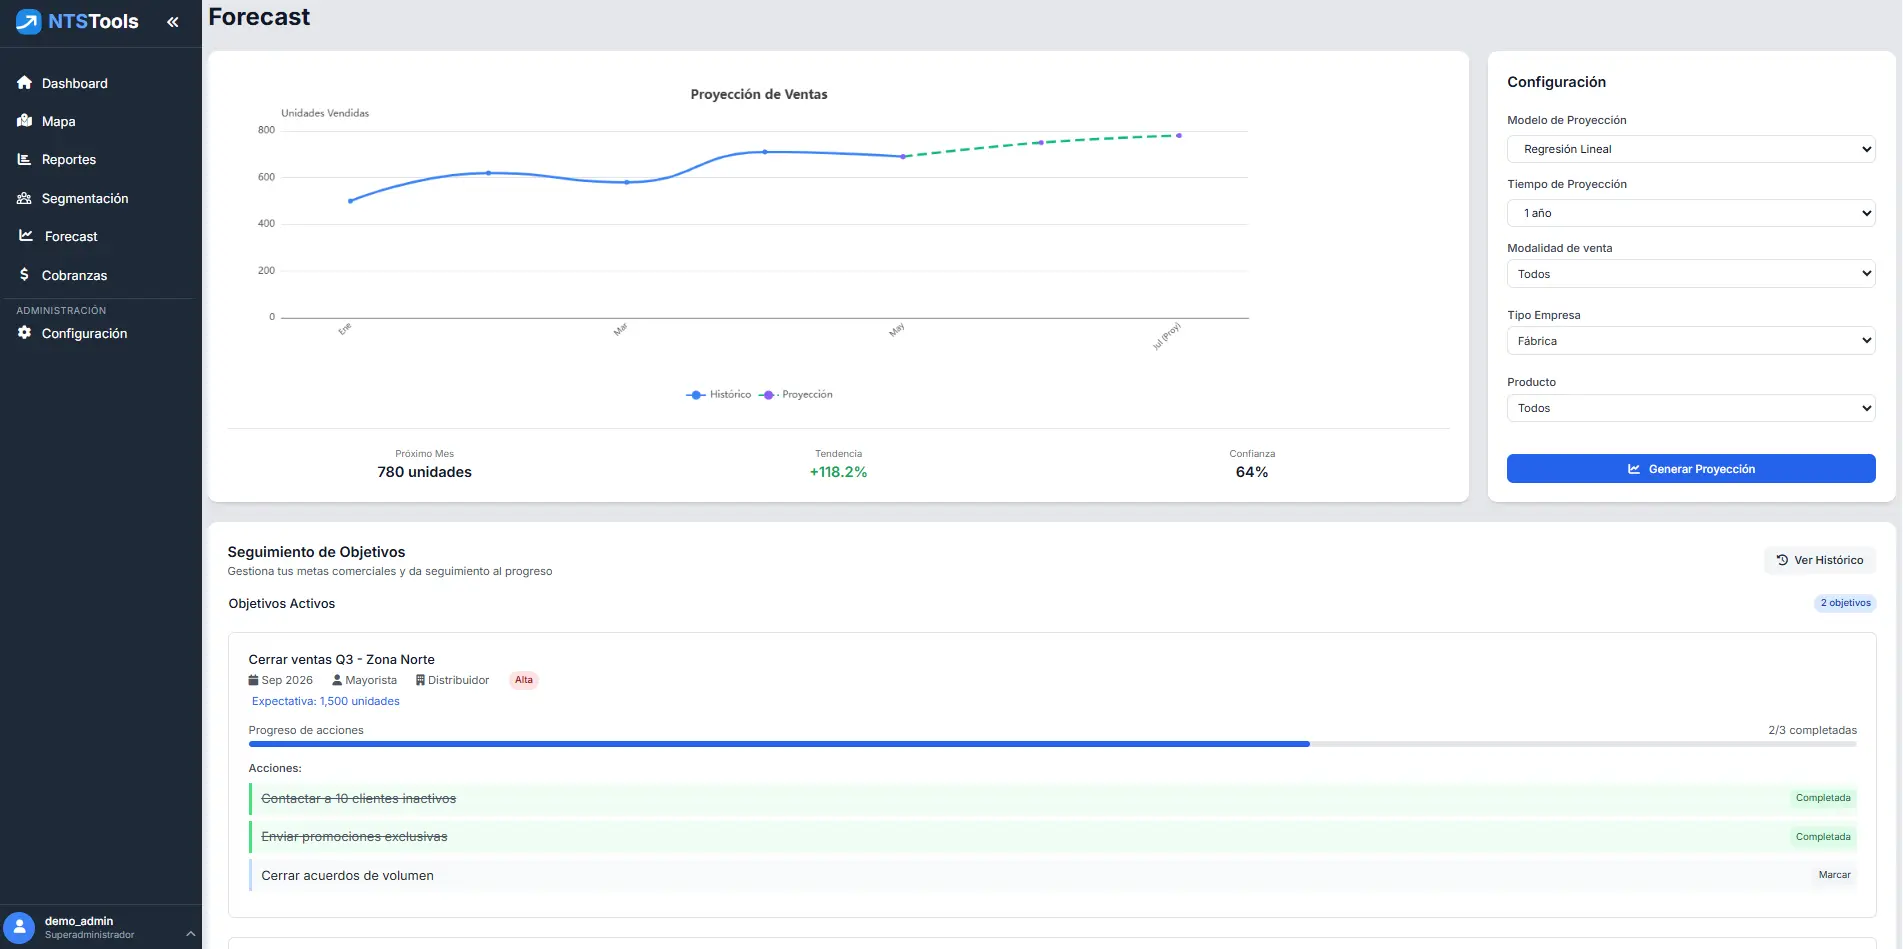The image size is (1903, 949).
Task: Open the Forecast menu item
Action: click(71, 237)
